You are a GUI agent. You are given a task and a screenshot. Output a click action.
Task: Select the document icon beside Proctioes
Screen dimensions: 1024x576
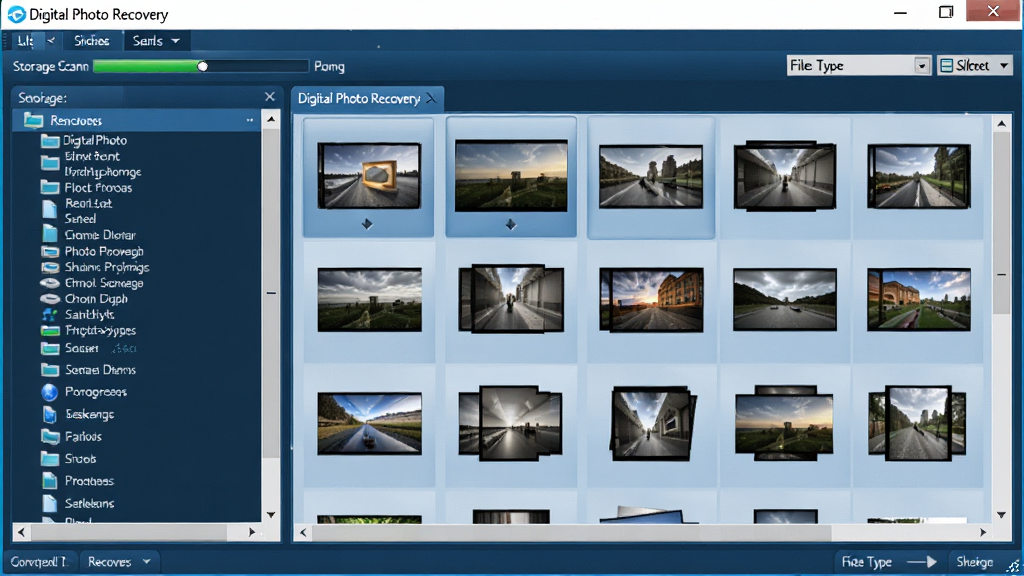[50, 481]
